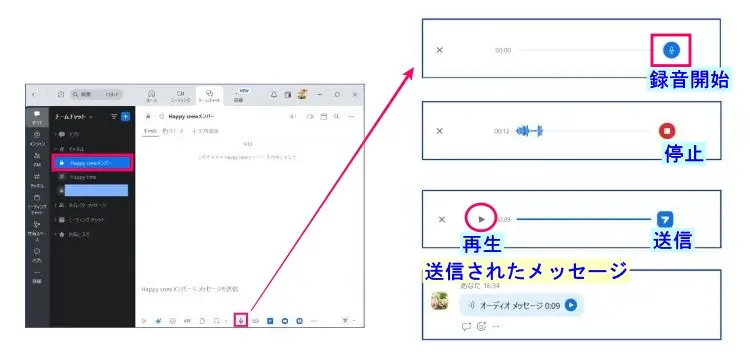The height and width of the screenshot is (360, 750).
Task: Expand the ミーティングチャット section in the chat list
Action: (79, 220)
